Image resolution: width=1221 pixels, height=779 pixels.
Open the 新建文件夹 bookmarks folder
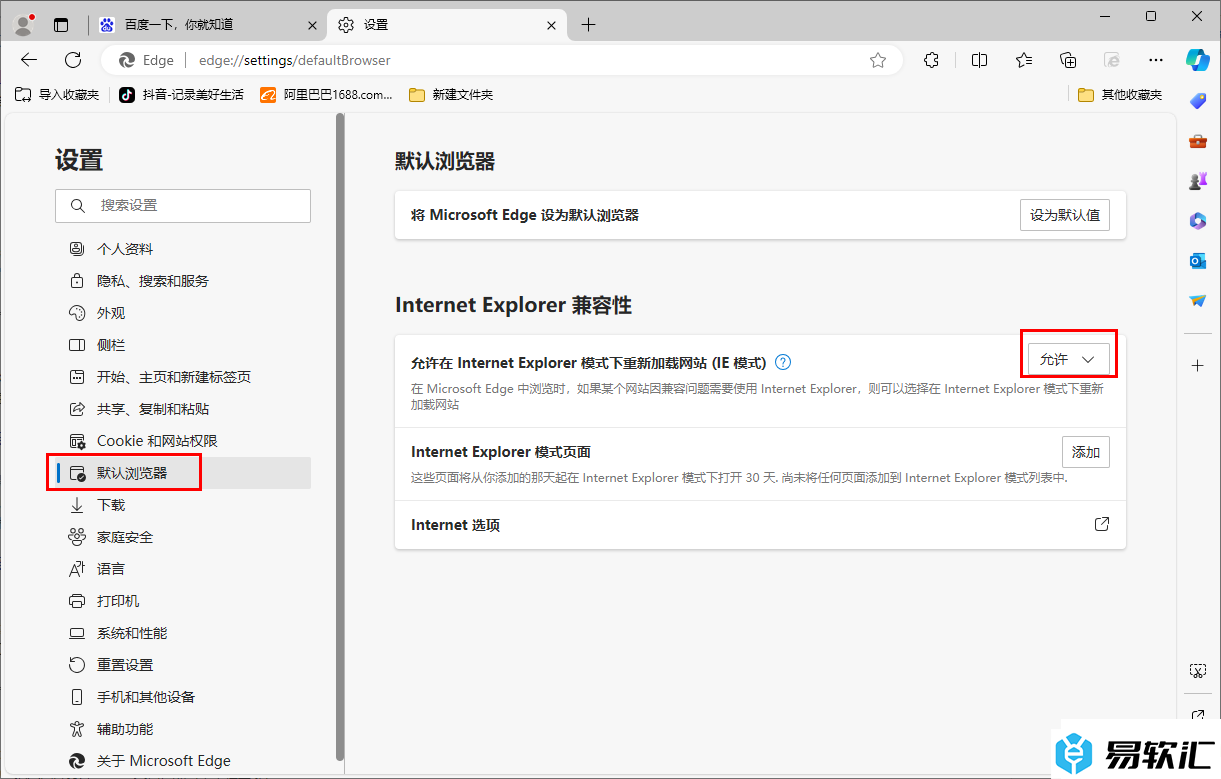click(x=451, y=95)
